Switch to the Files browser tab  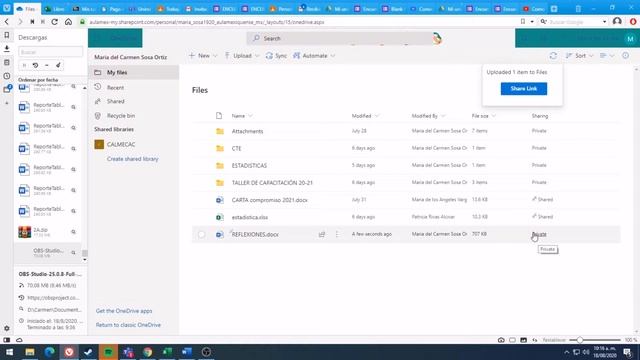click(27, 9)
